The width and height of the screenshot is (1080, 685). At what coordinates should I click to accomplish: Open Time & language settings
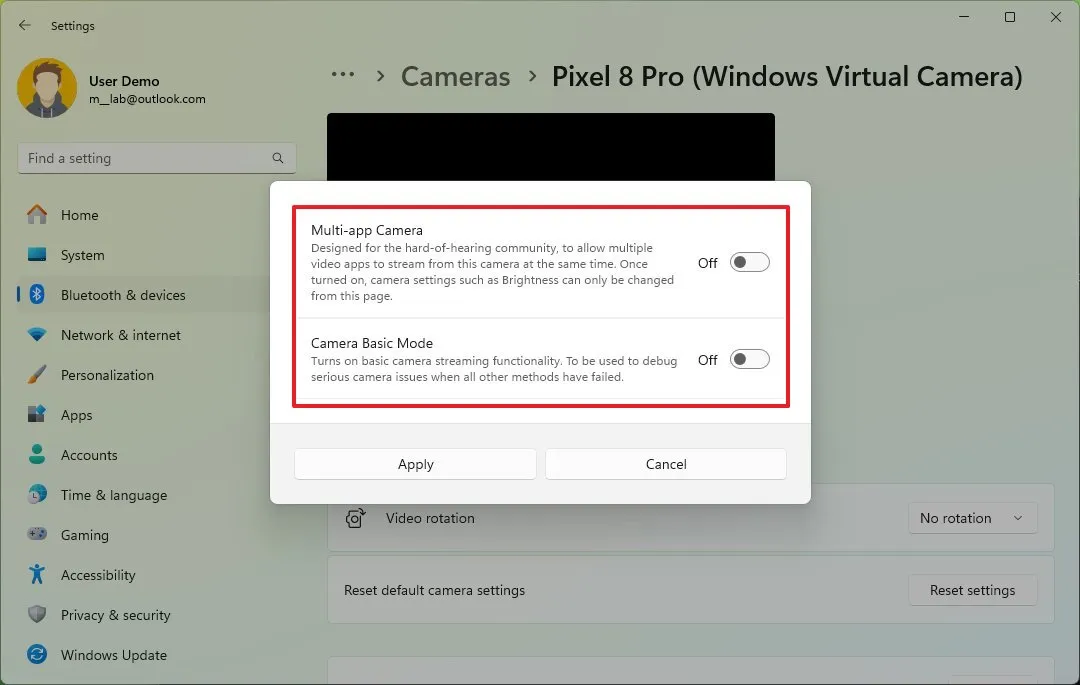point(143,494)
